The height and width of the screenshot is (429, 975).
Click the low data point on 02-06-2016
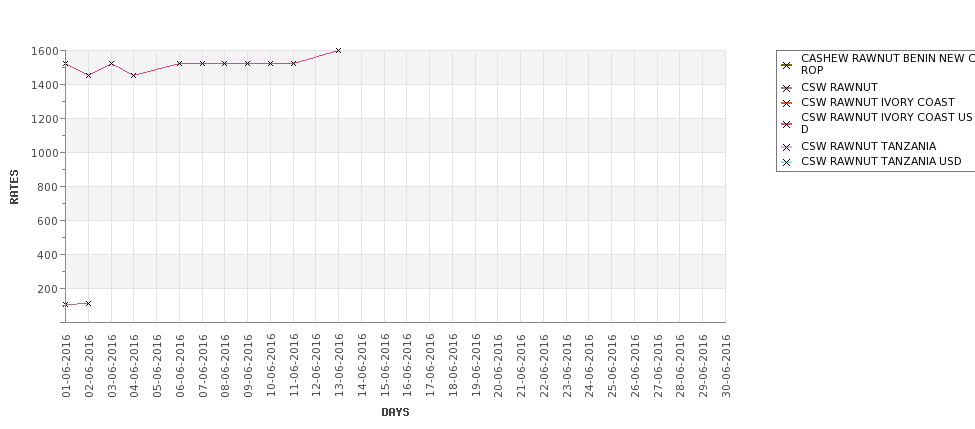pos(88,303)
